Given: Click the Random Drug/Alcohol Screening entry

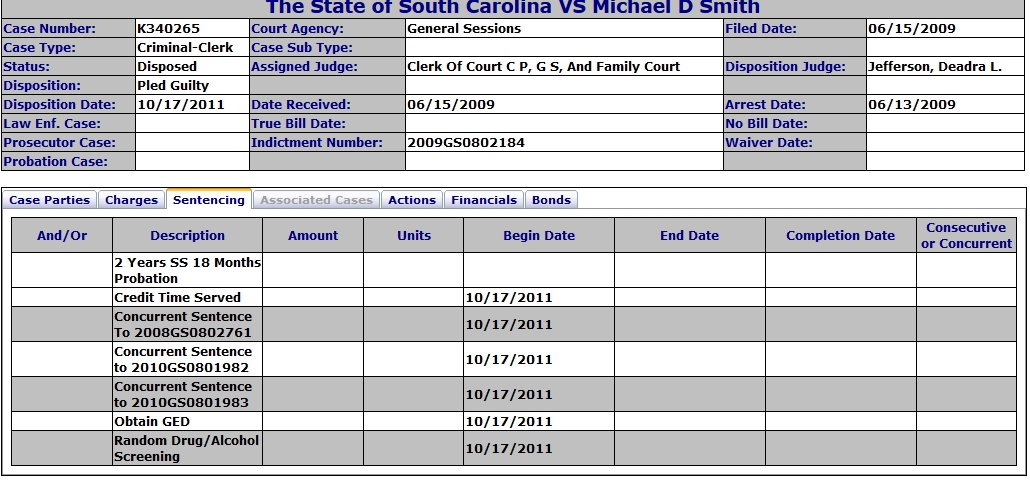Looking at the screenshot, I should pos(187,449).
